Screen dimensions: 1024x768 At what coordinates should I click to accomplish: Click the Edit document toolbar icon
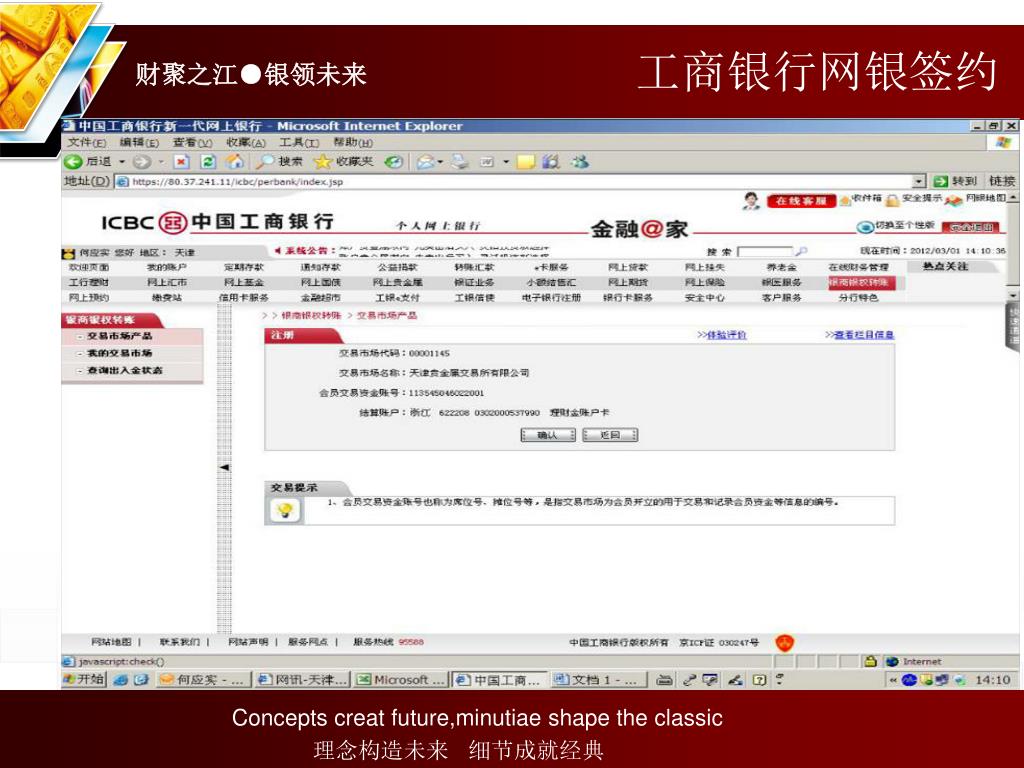[487, 162]
